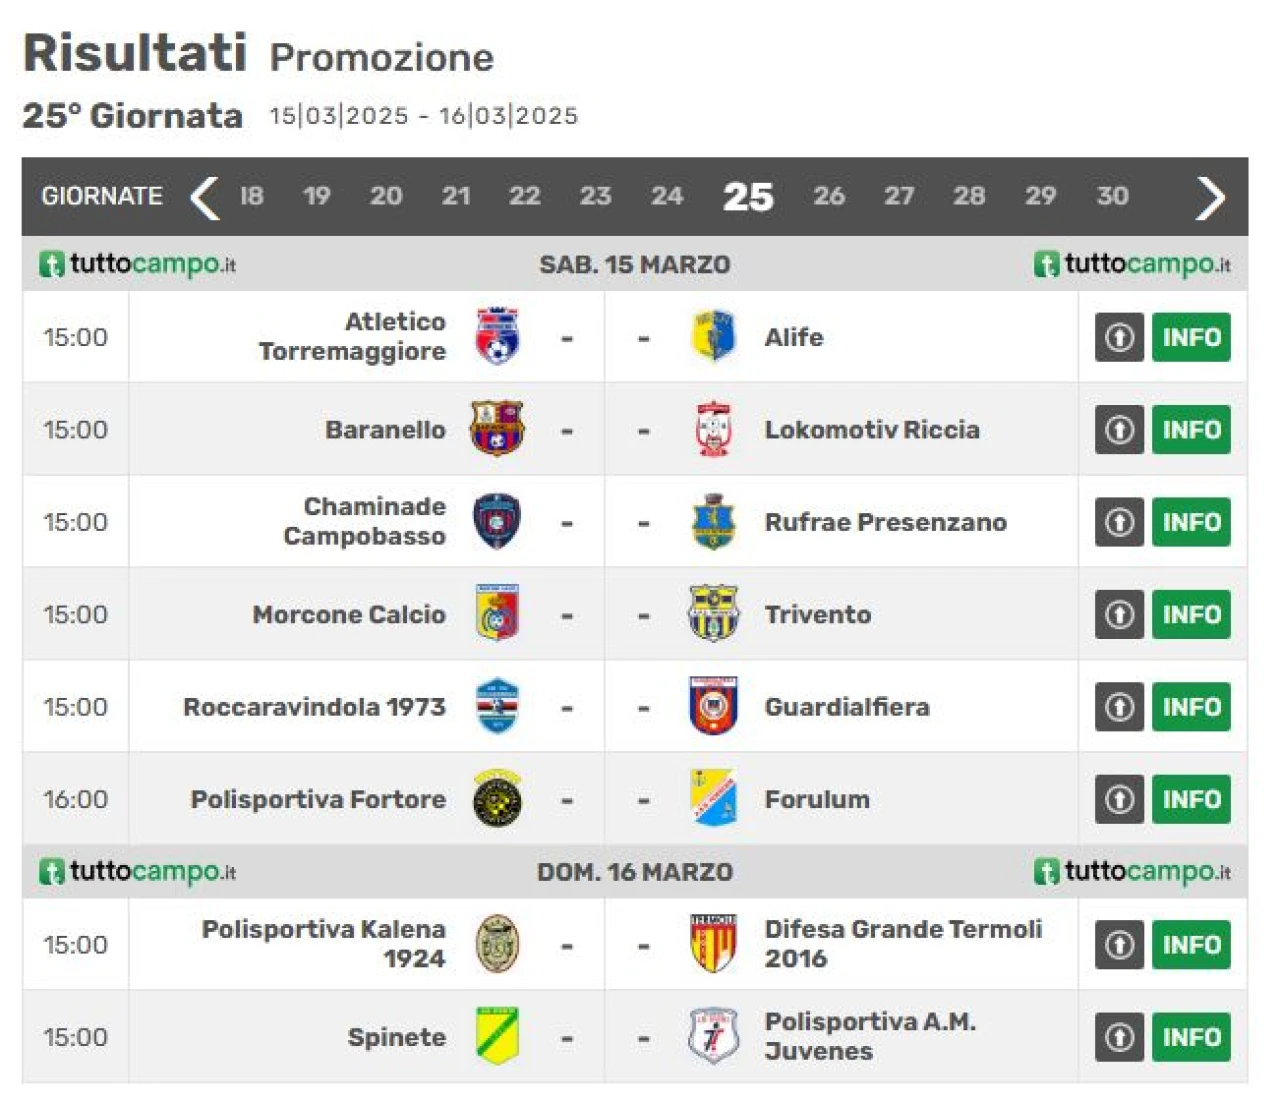
Task: Open INFO for Roccaravindola 1973 vs Guardialfiera
Action: click(1191, 707)
